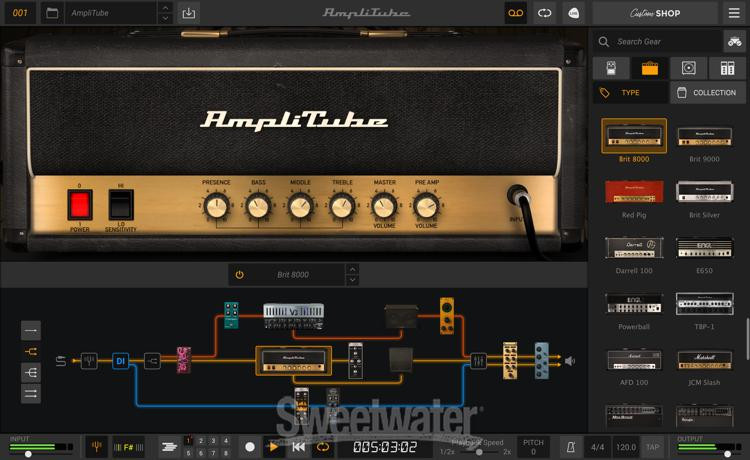Click the MASTER VOLUME knob
Image resolution: width=750 pixels, height=460 pixels.
coord(384,207)
